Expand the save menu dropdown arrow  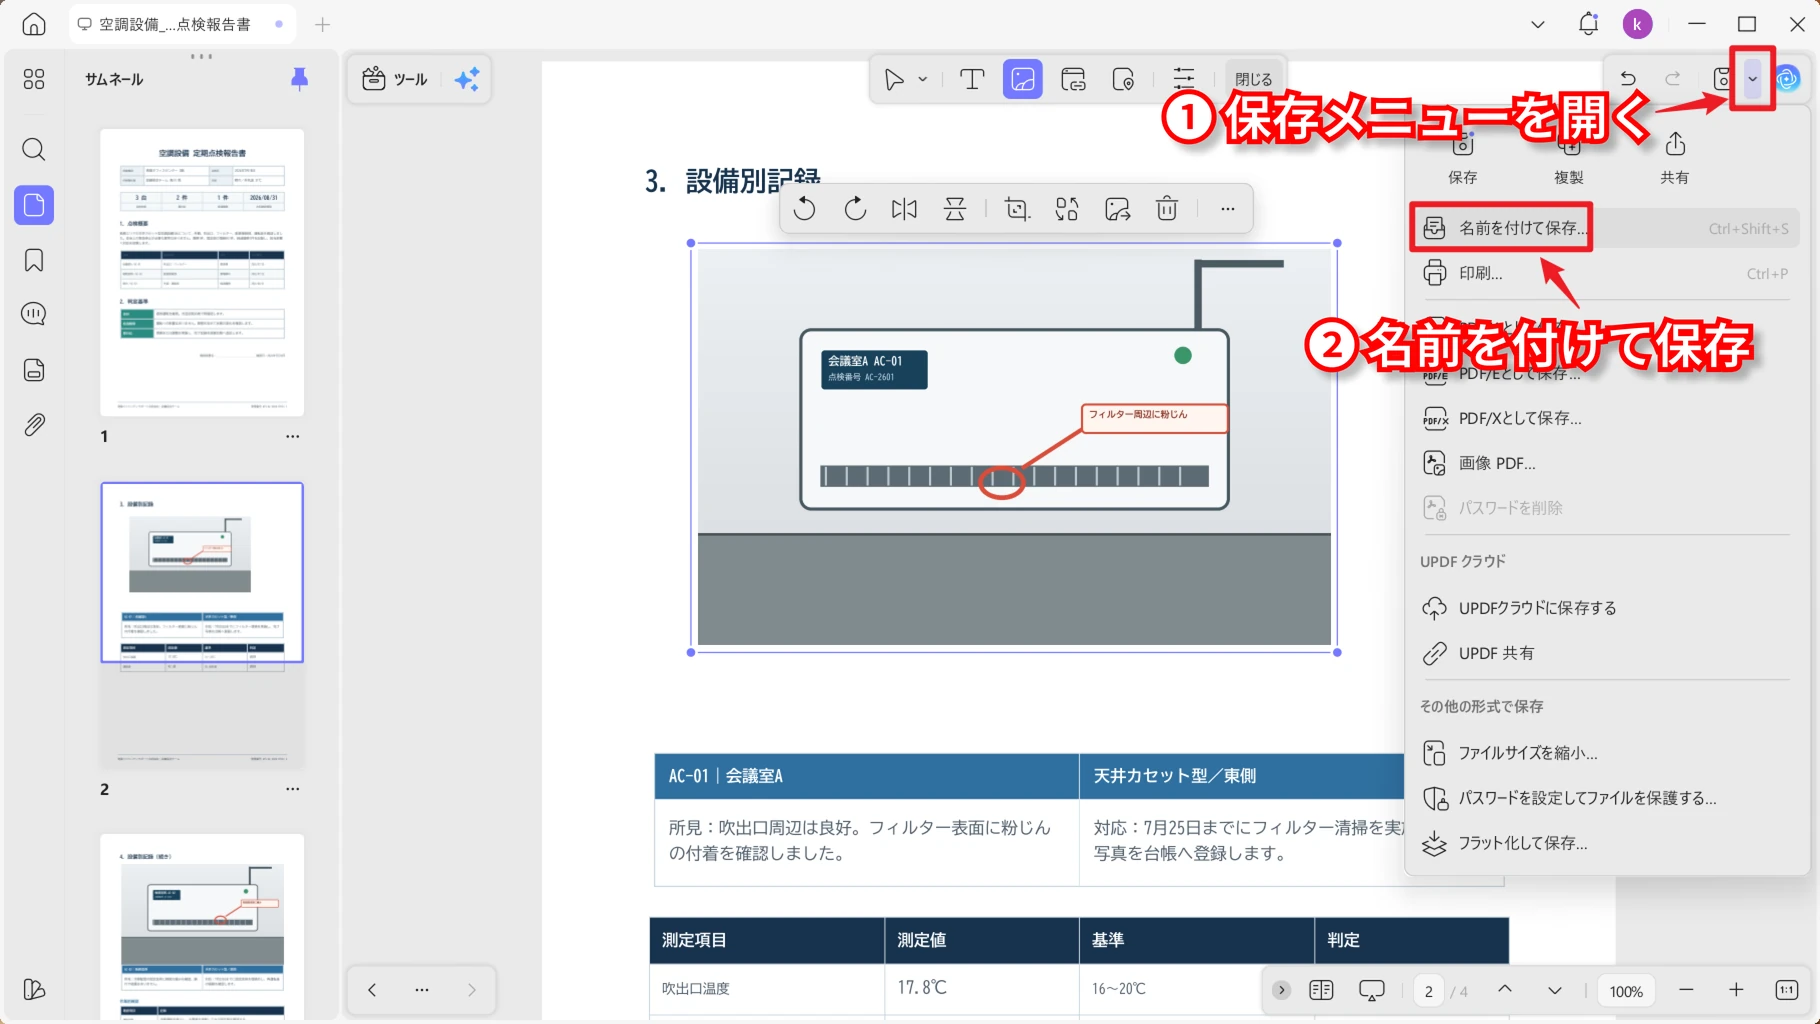pyautogui.click(x=1752, y=79)
